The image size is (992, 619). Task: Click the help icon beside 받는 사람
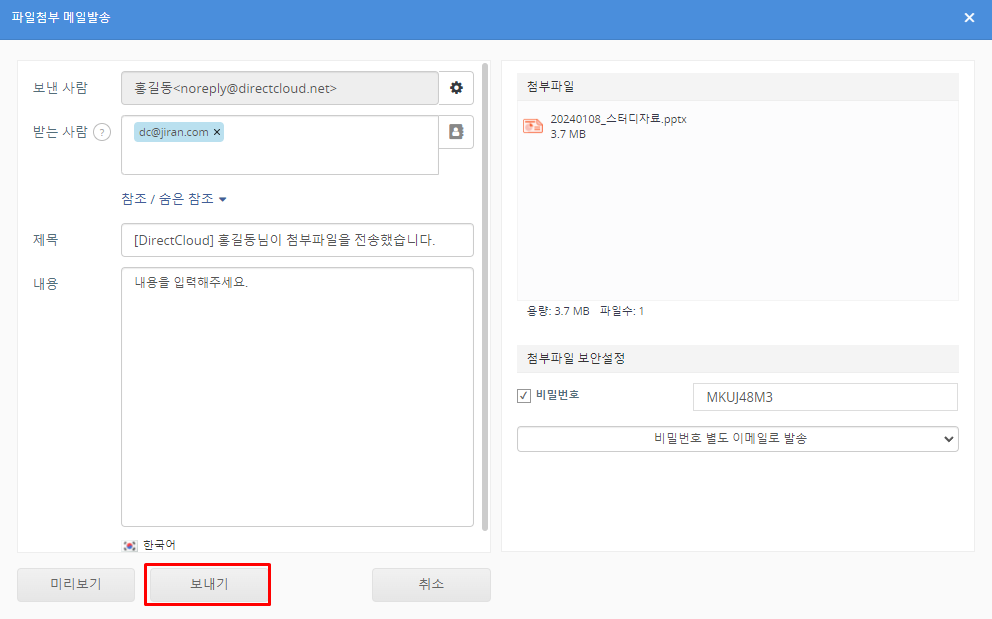pyautogui.click(x=101, y=133)
